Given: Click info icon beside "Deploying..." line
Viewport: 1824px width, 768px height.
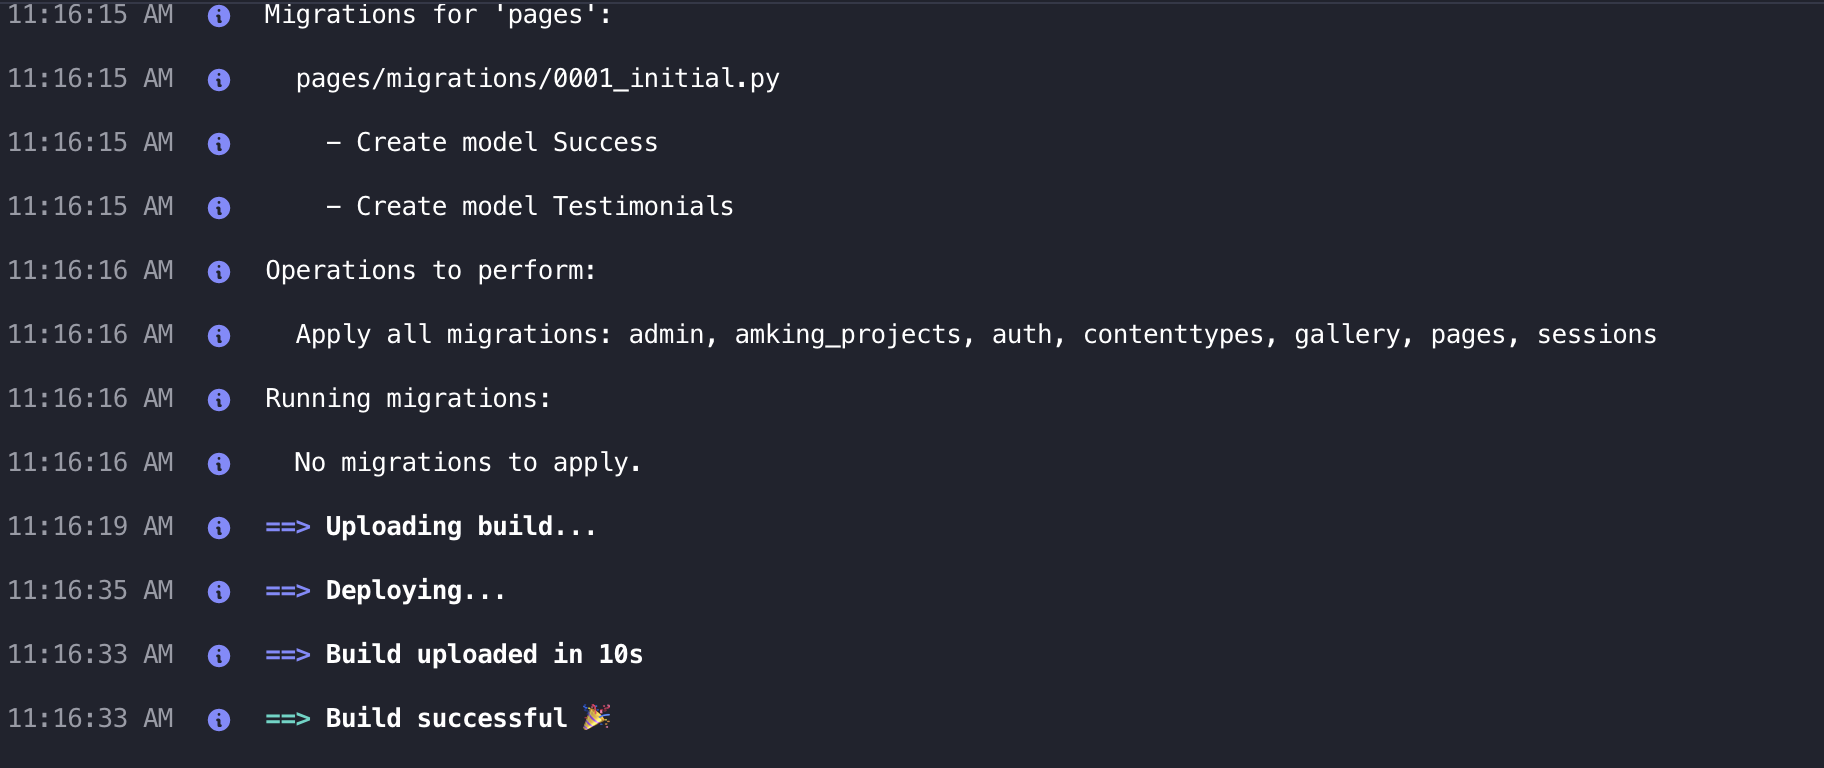Looking at the screenshot, I should 219,592.
